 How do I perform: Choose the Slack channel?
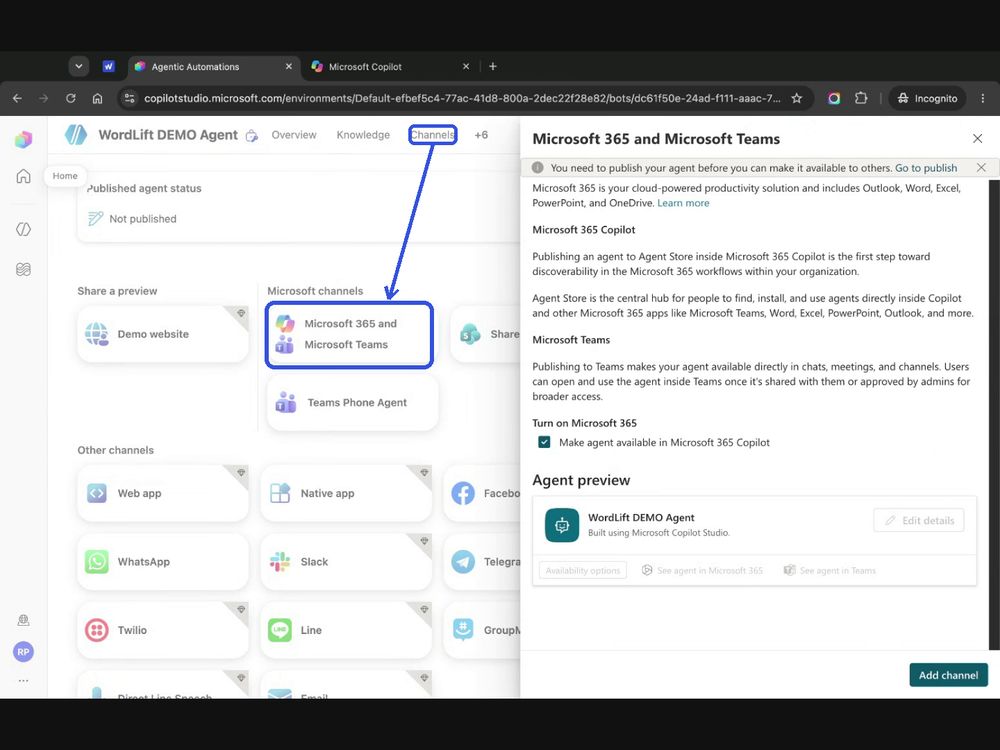click(346, 562)
